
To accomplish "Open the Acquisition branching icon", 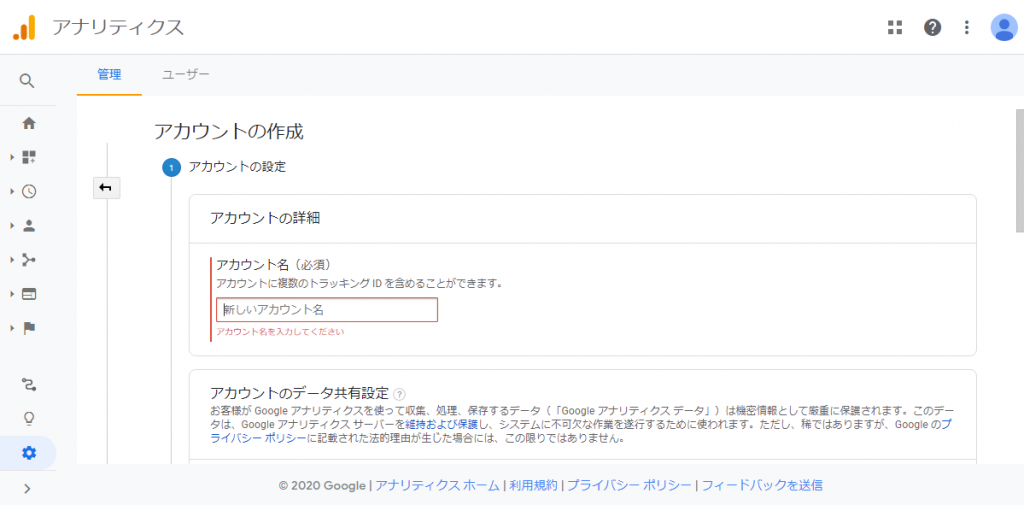I will click(x=29, y=260).
